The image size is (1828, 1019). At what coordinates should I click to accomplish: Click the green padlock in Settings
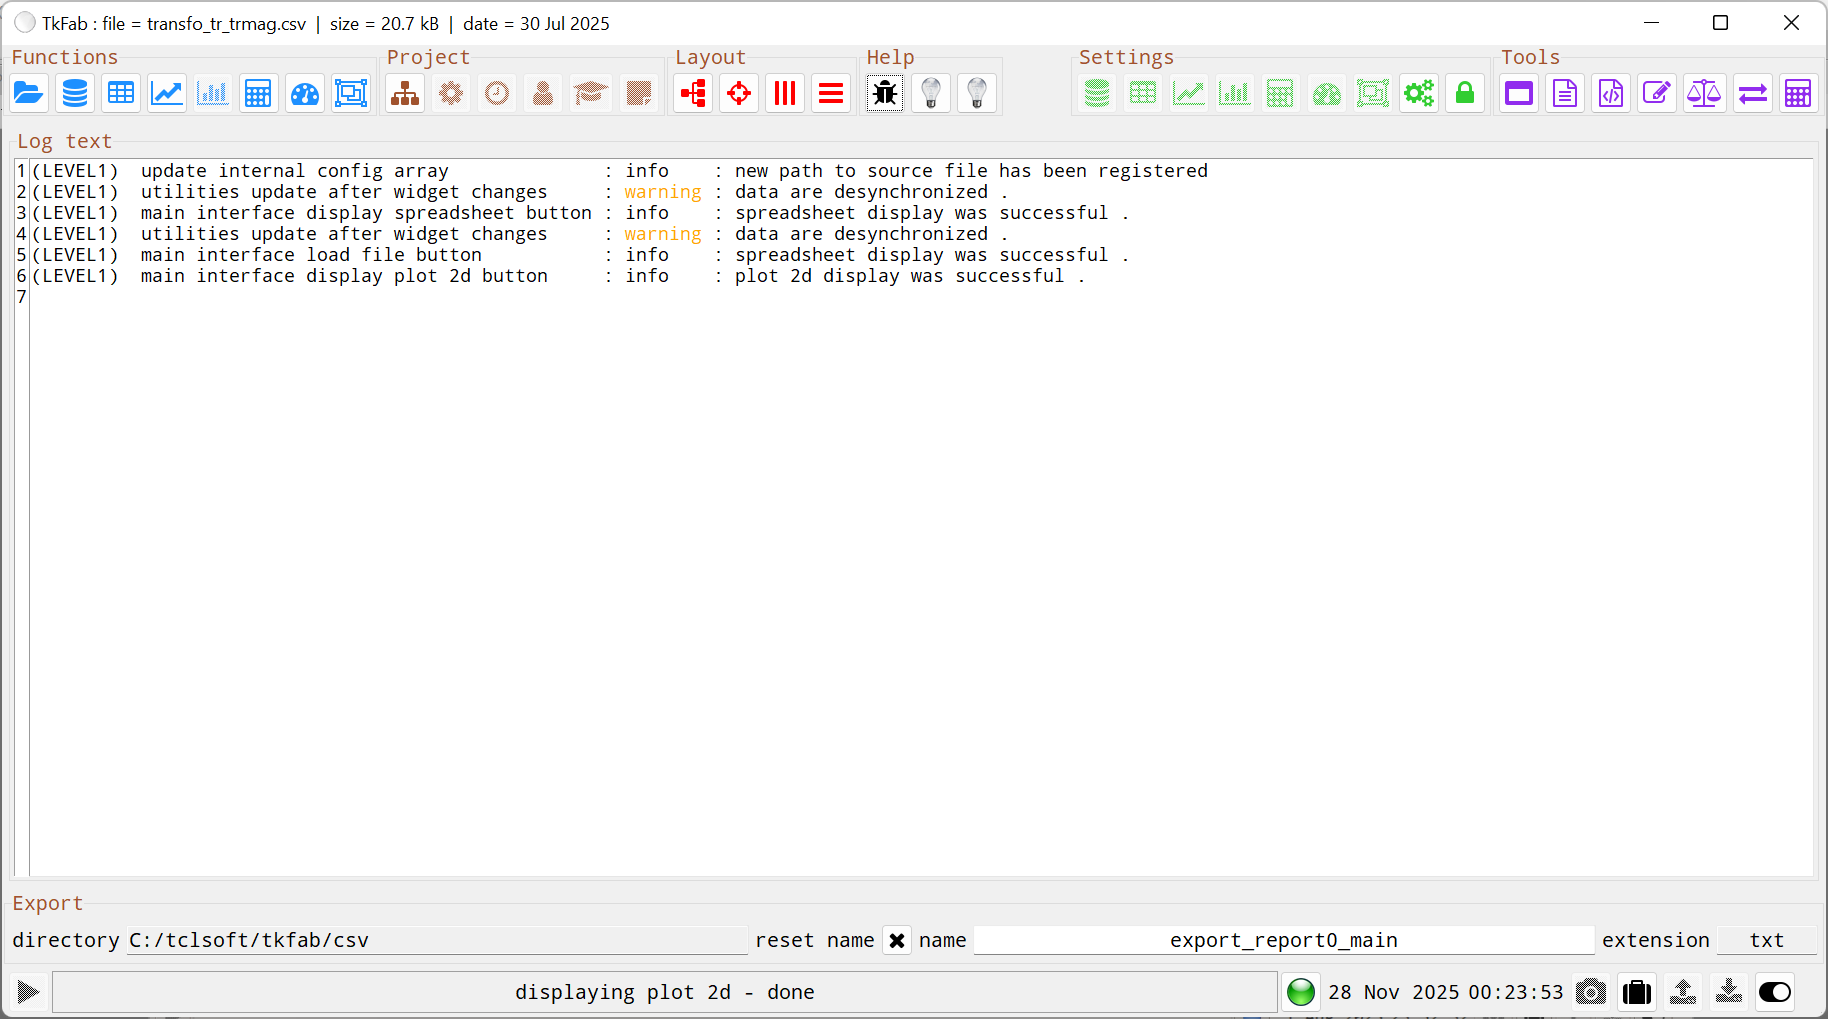1465,93
